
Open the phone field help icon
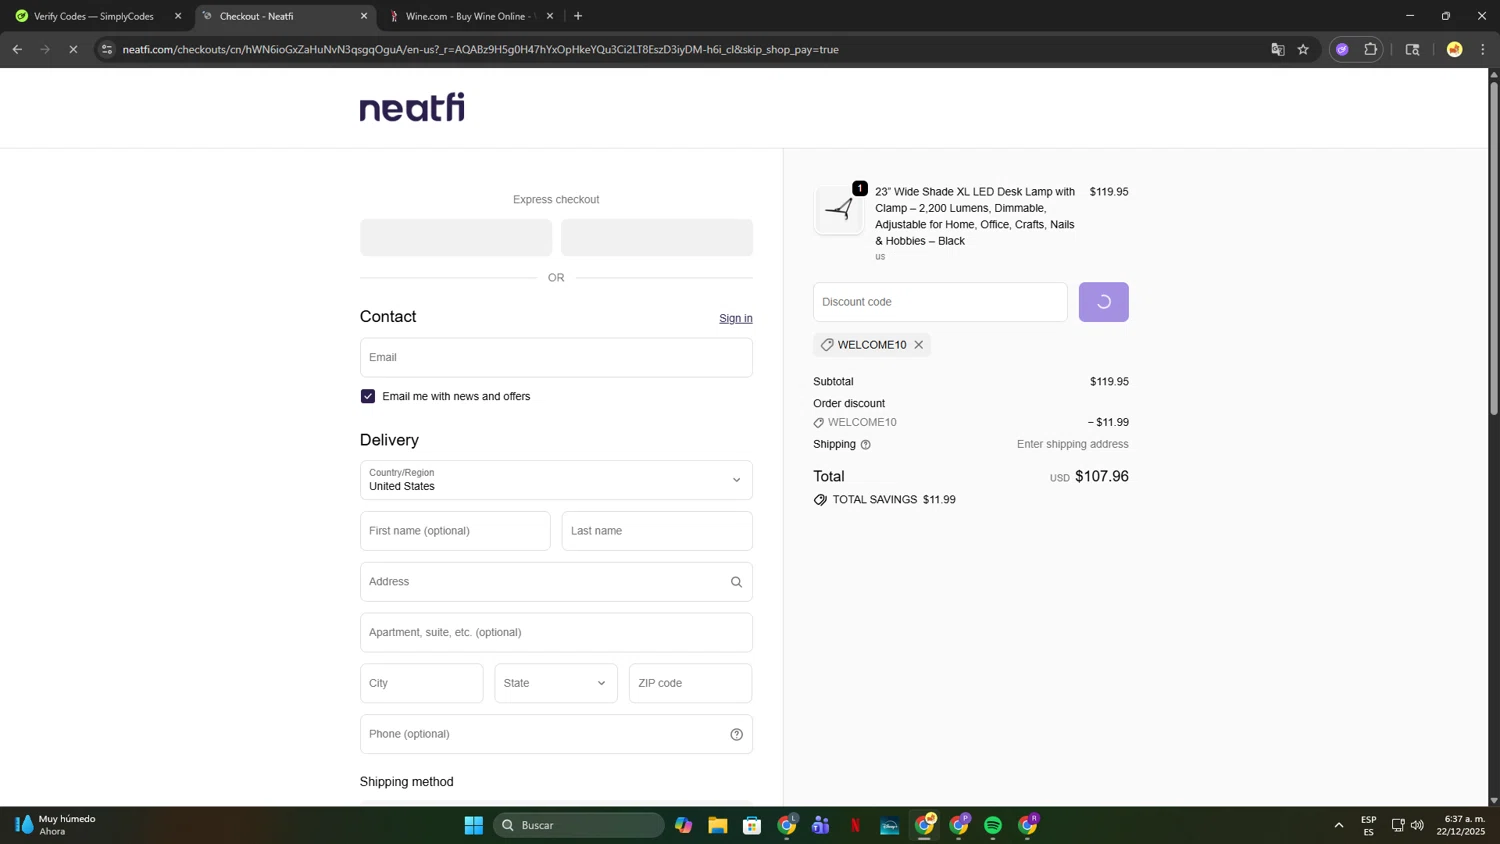point(736,734)
